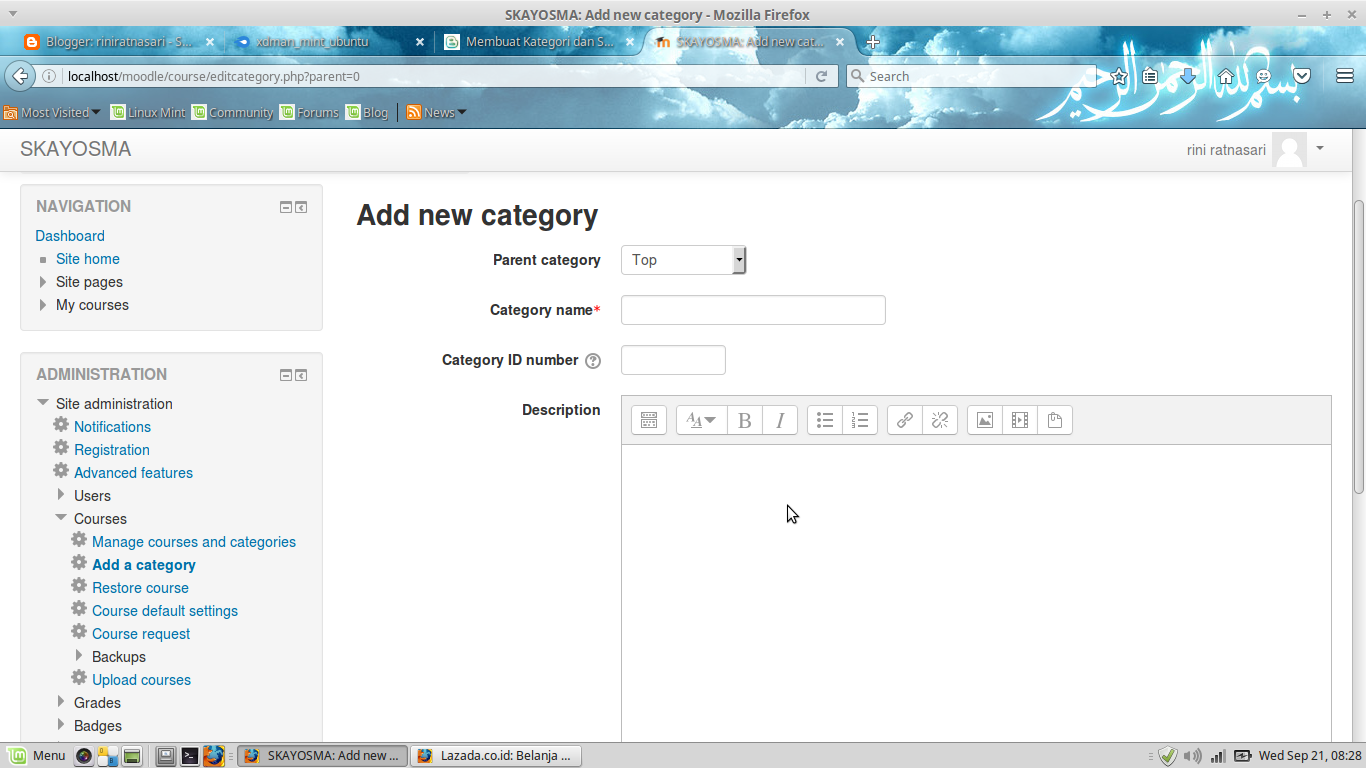Image resolution: width=1366 pixels, height=768 pixels.
Task: Open the Firefox Hello smiley icon
Action: 1264,76
